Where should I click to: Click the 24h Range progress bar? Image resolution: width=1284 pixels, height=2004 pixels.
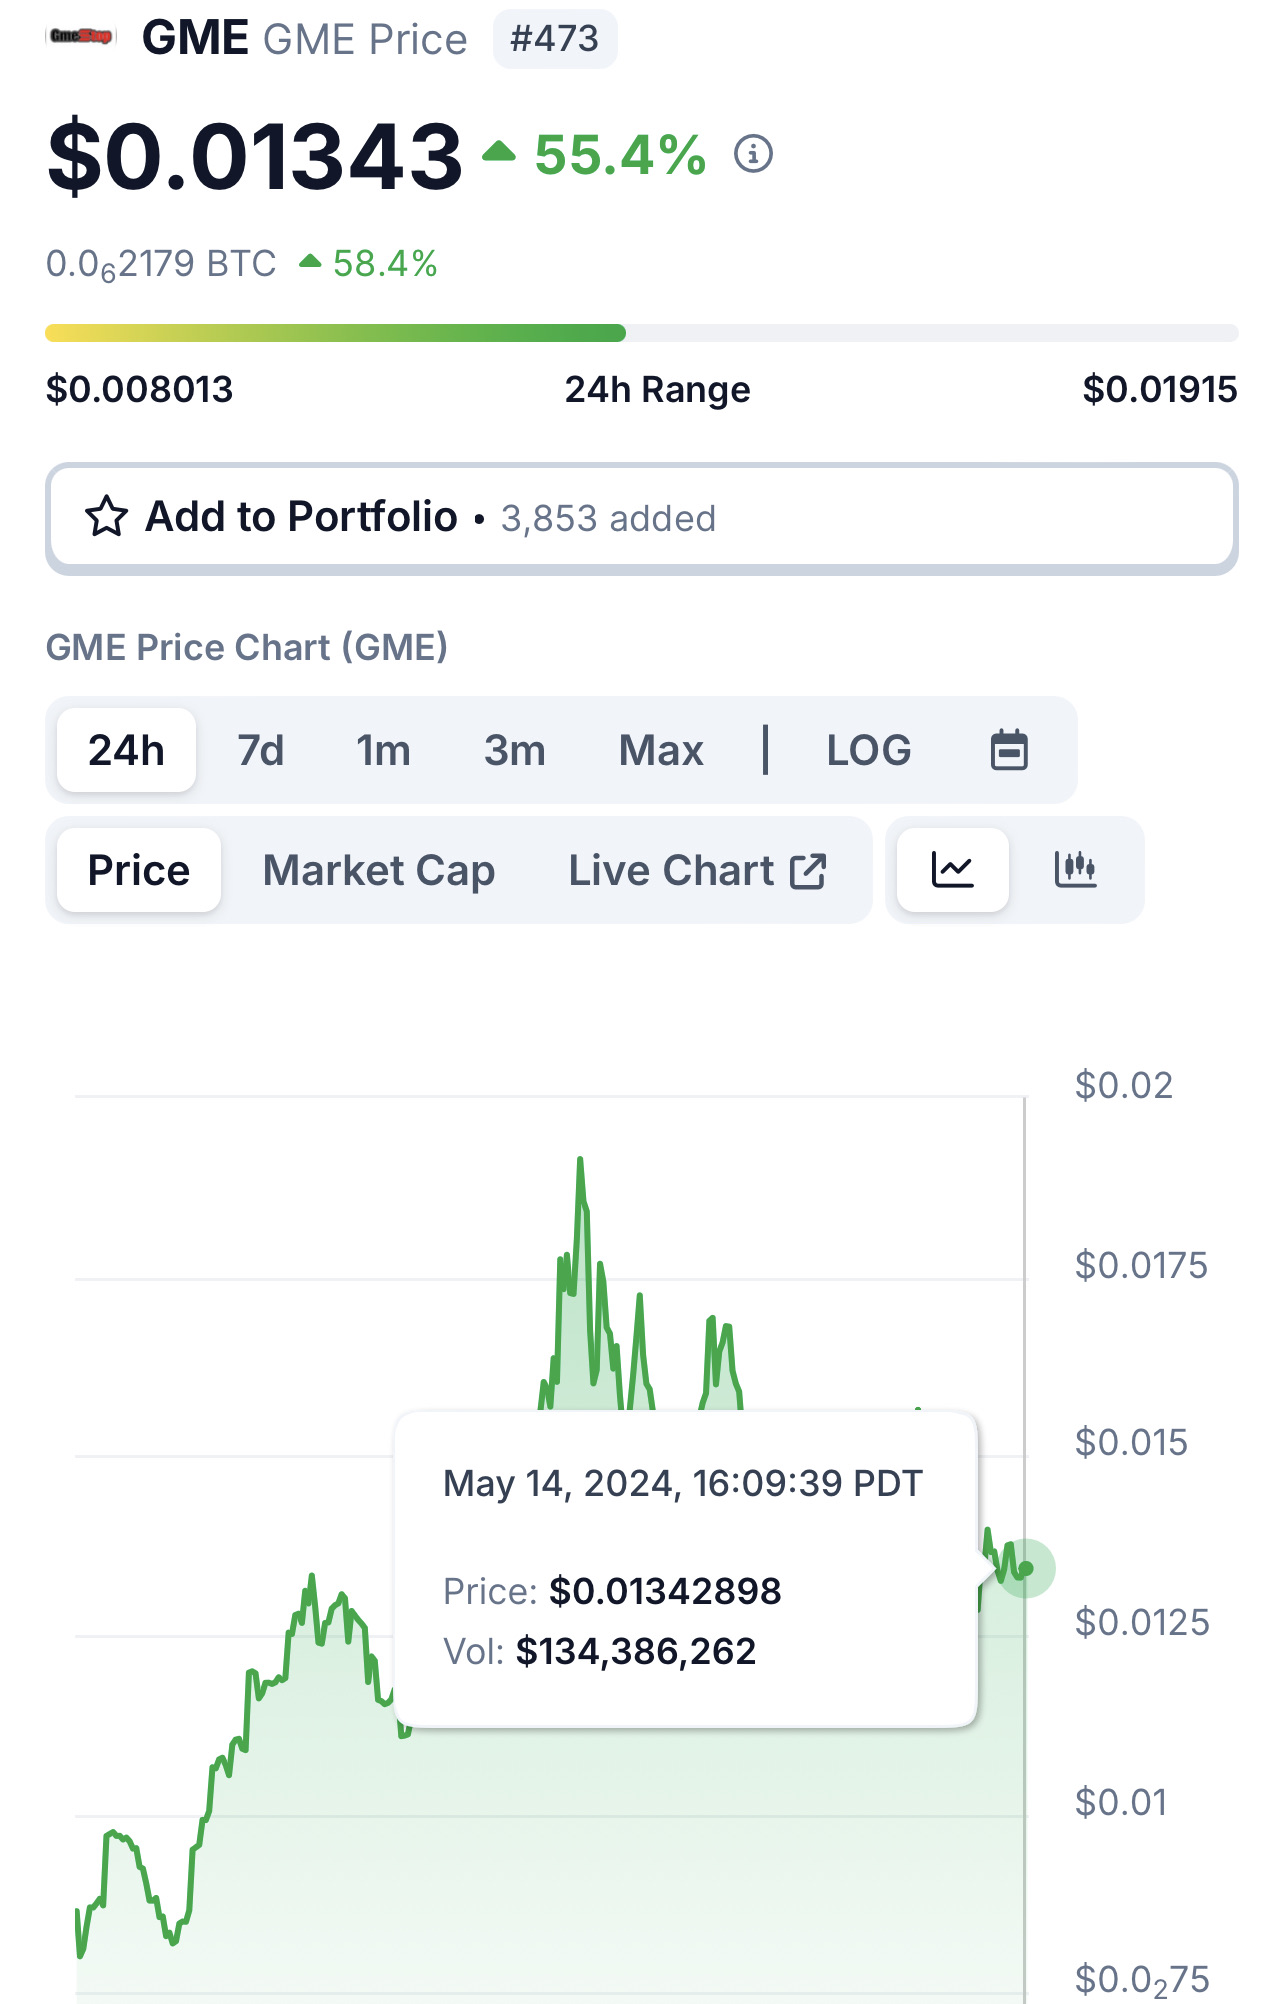pyautogui.click(x=641, y=333)
